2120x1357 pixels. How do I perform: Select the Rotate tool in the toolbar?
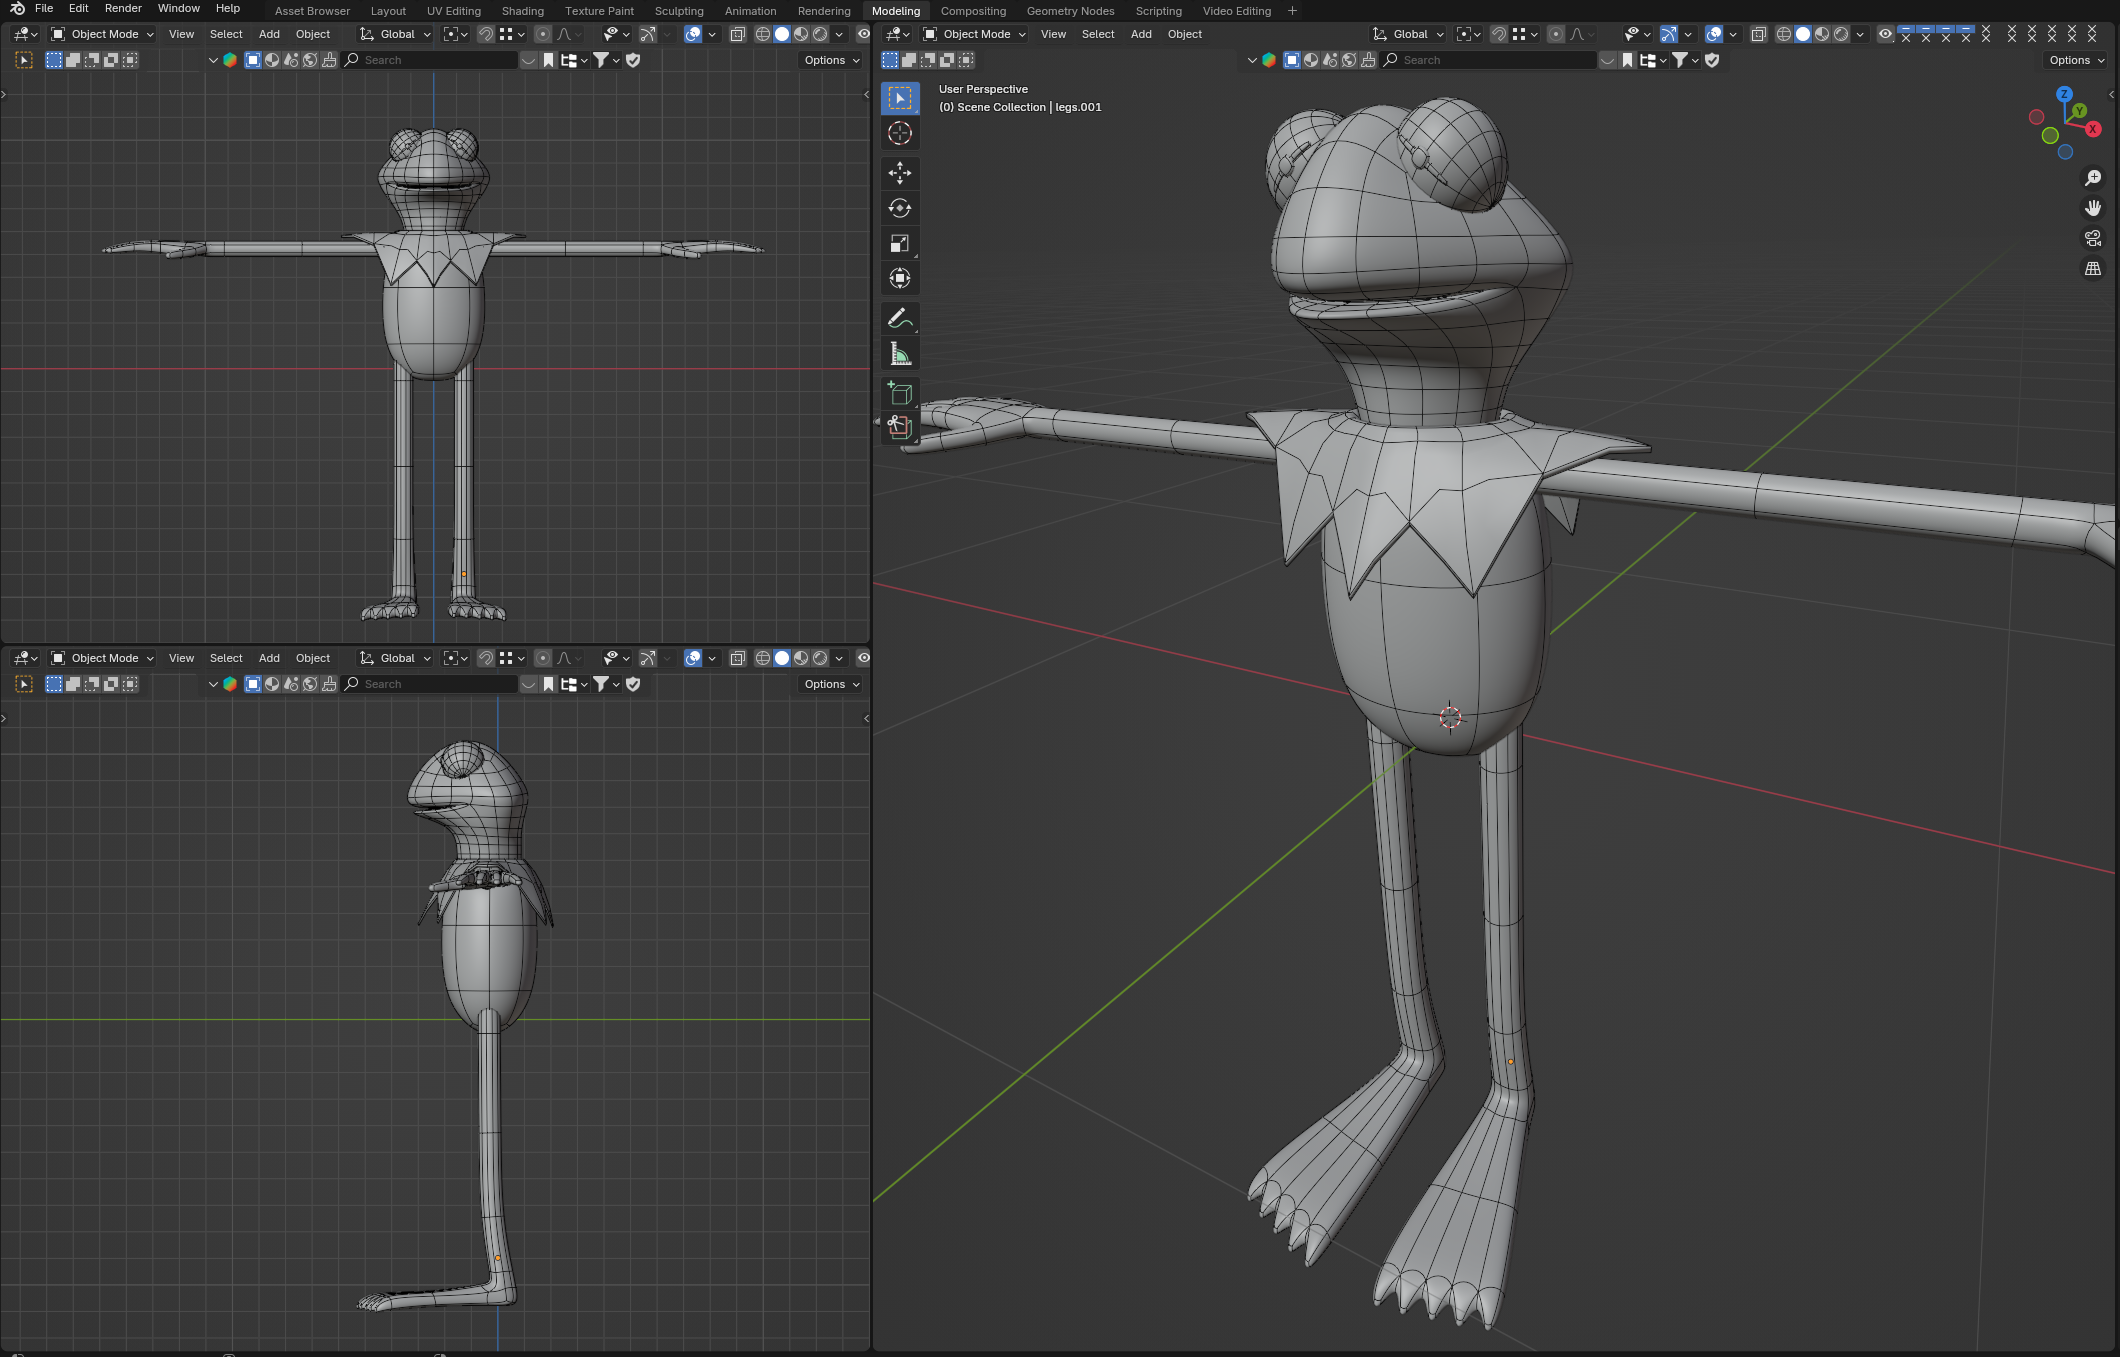pos(900,208)
